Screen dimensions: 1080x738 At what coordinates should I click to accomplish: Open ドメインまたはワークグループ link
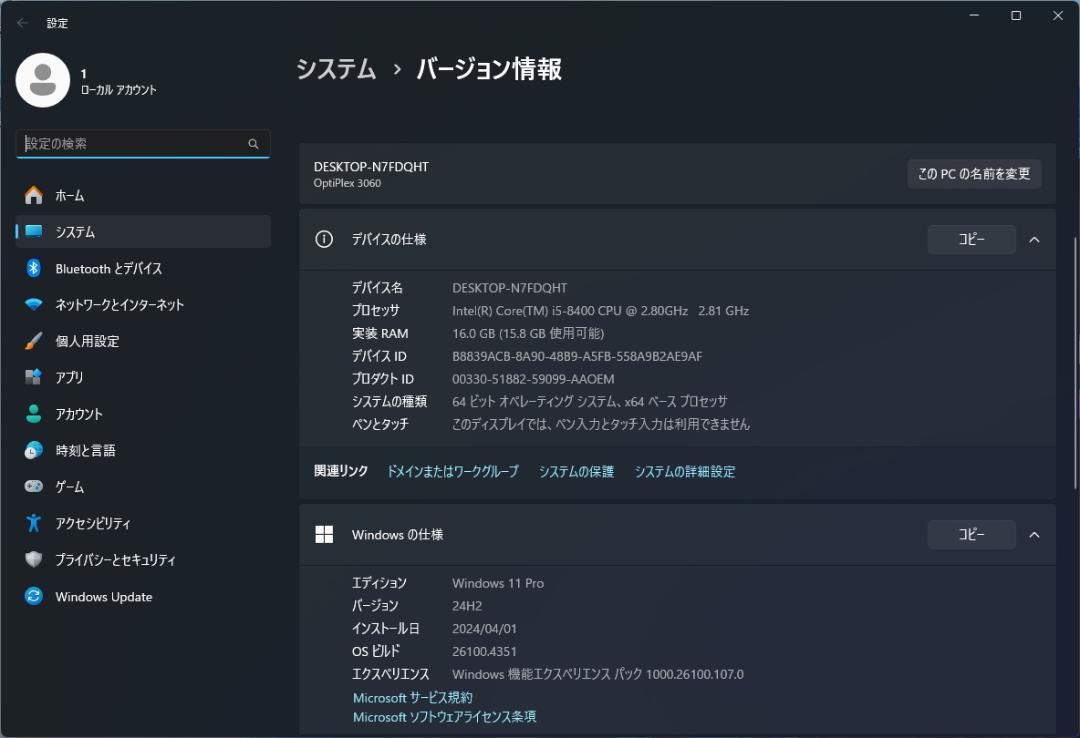pyautogui.click(x=453, y=471)
